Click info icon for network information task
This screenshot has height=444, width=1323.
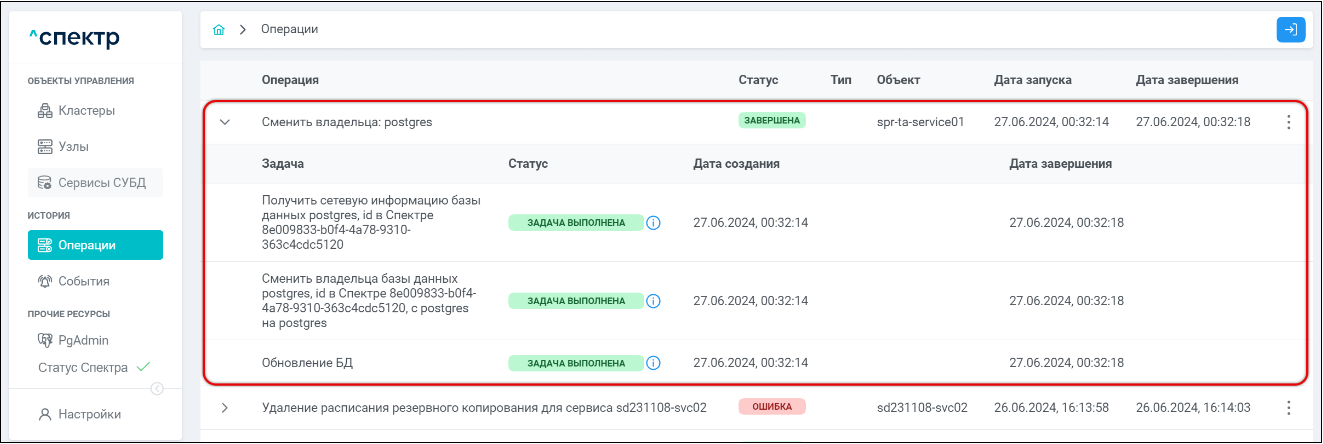pyautogui.click(x=654, y=223)
